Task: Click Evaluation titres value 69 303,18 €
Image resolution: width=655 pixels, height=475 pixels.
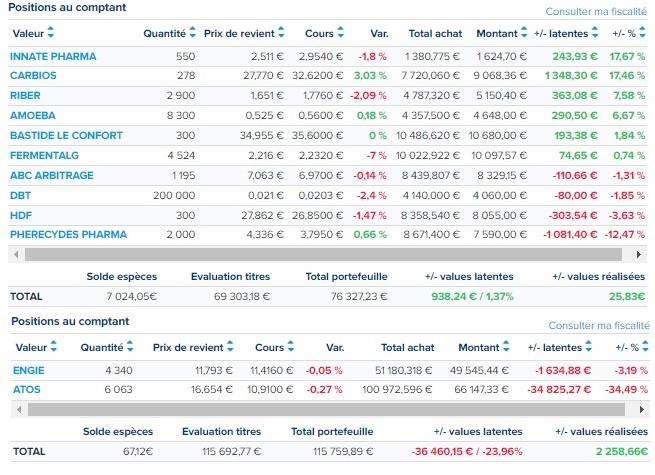Action: pos(242,297)
